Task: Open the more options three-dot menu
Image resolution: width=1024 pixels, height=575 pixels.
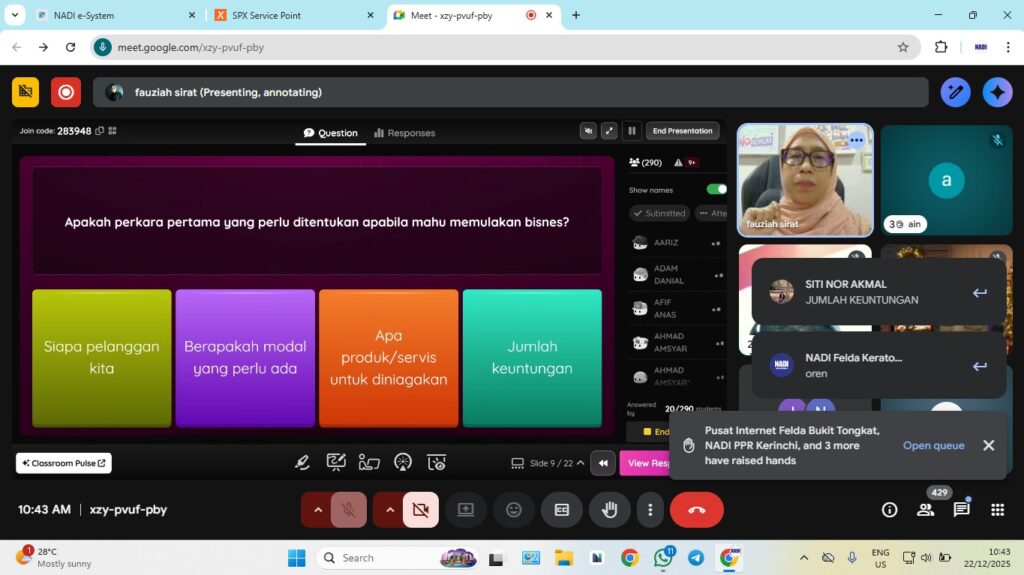Action: pyautogui.click(x=650, y=510)
